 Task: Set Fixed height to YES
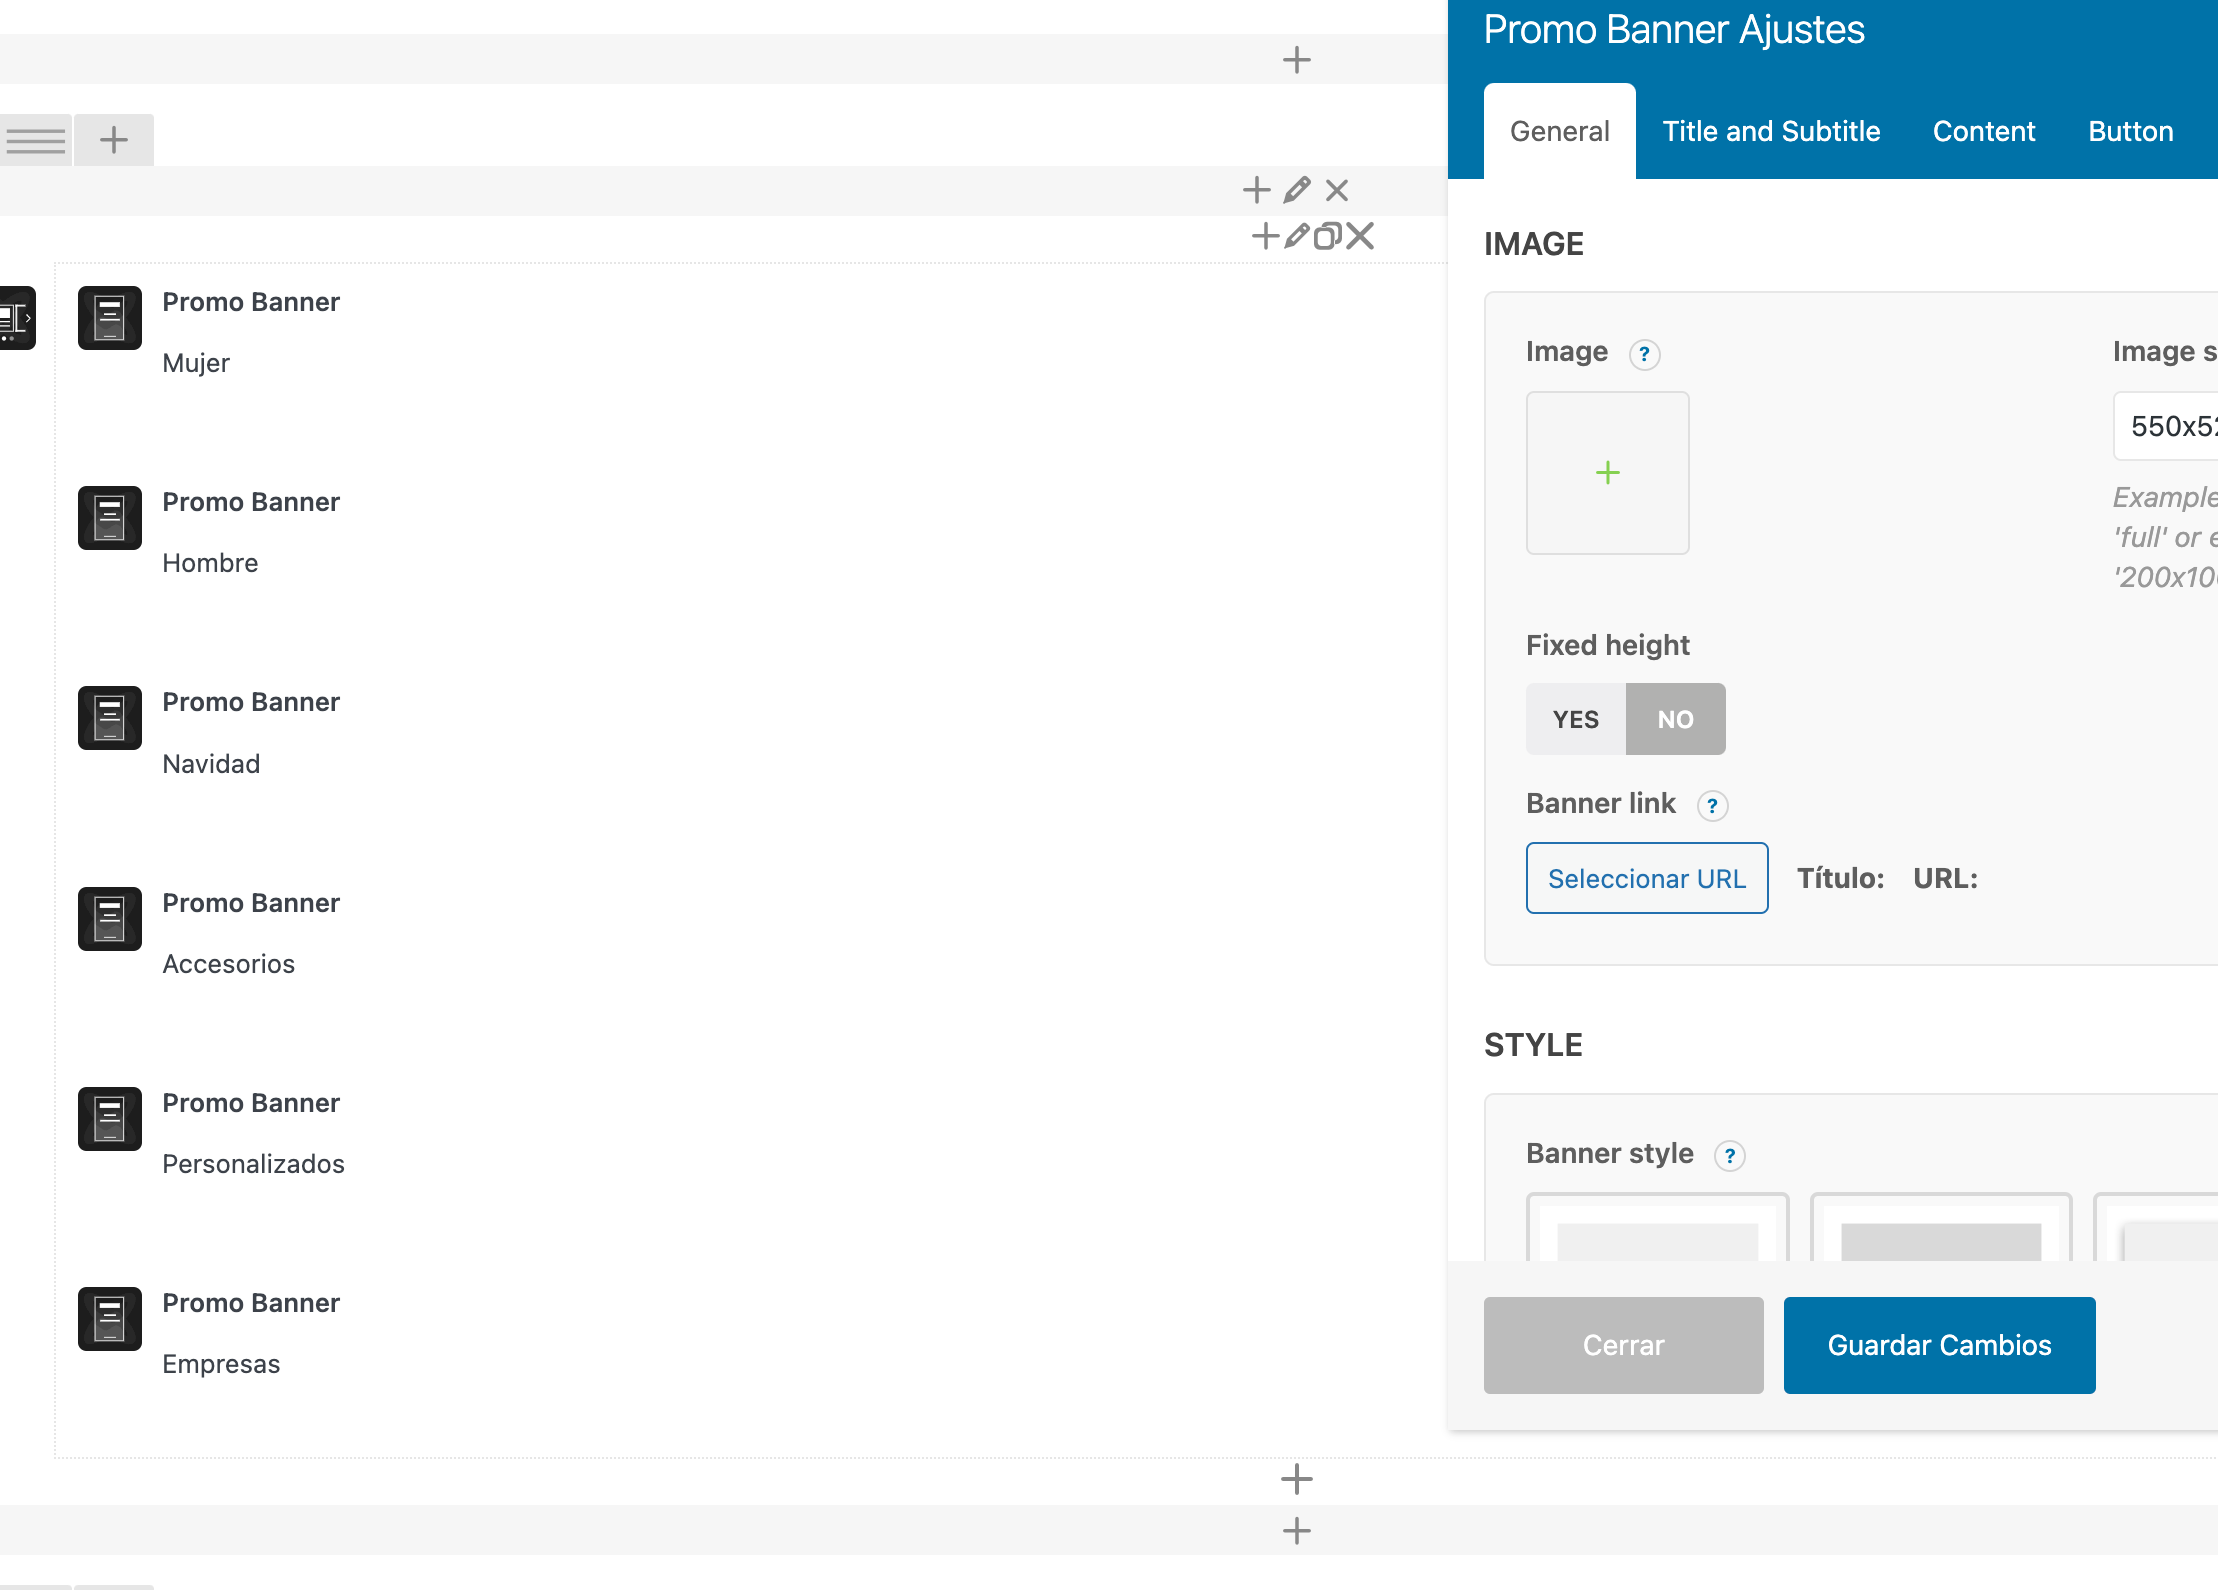[x=1576, y=719]
